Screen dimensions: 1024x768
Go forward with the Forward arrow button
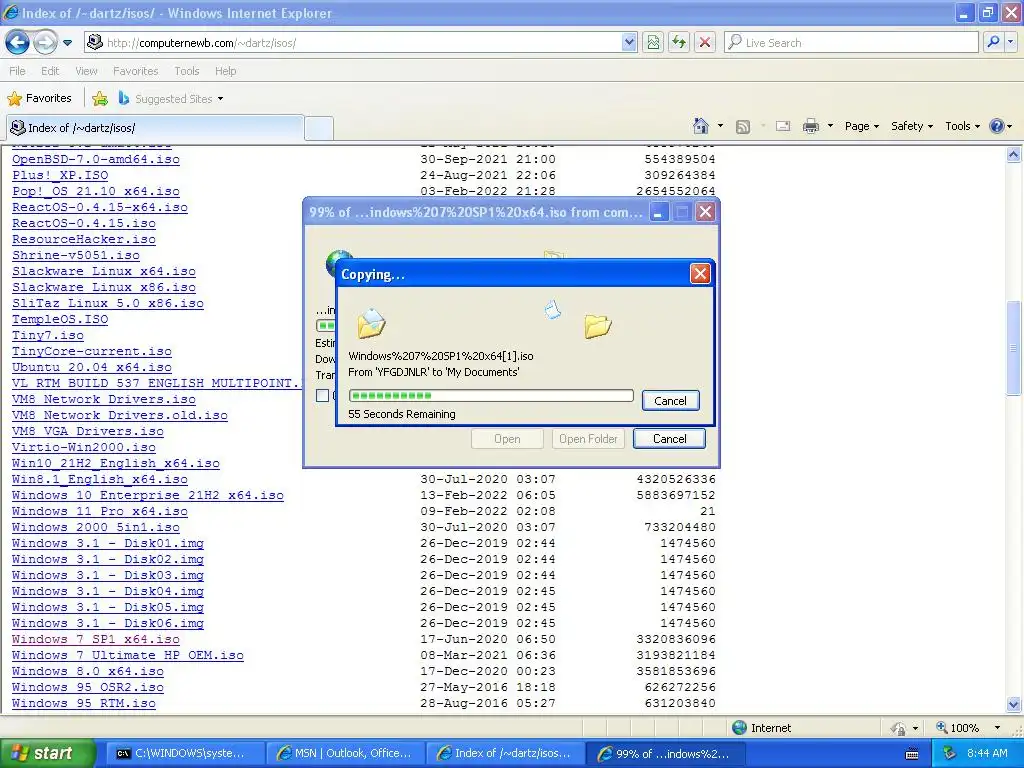click(45, 42)
